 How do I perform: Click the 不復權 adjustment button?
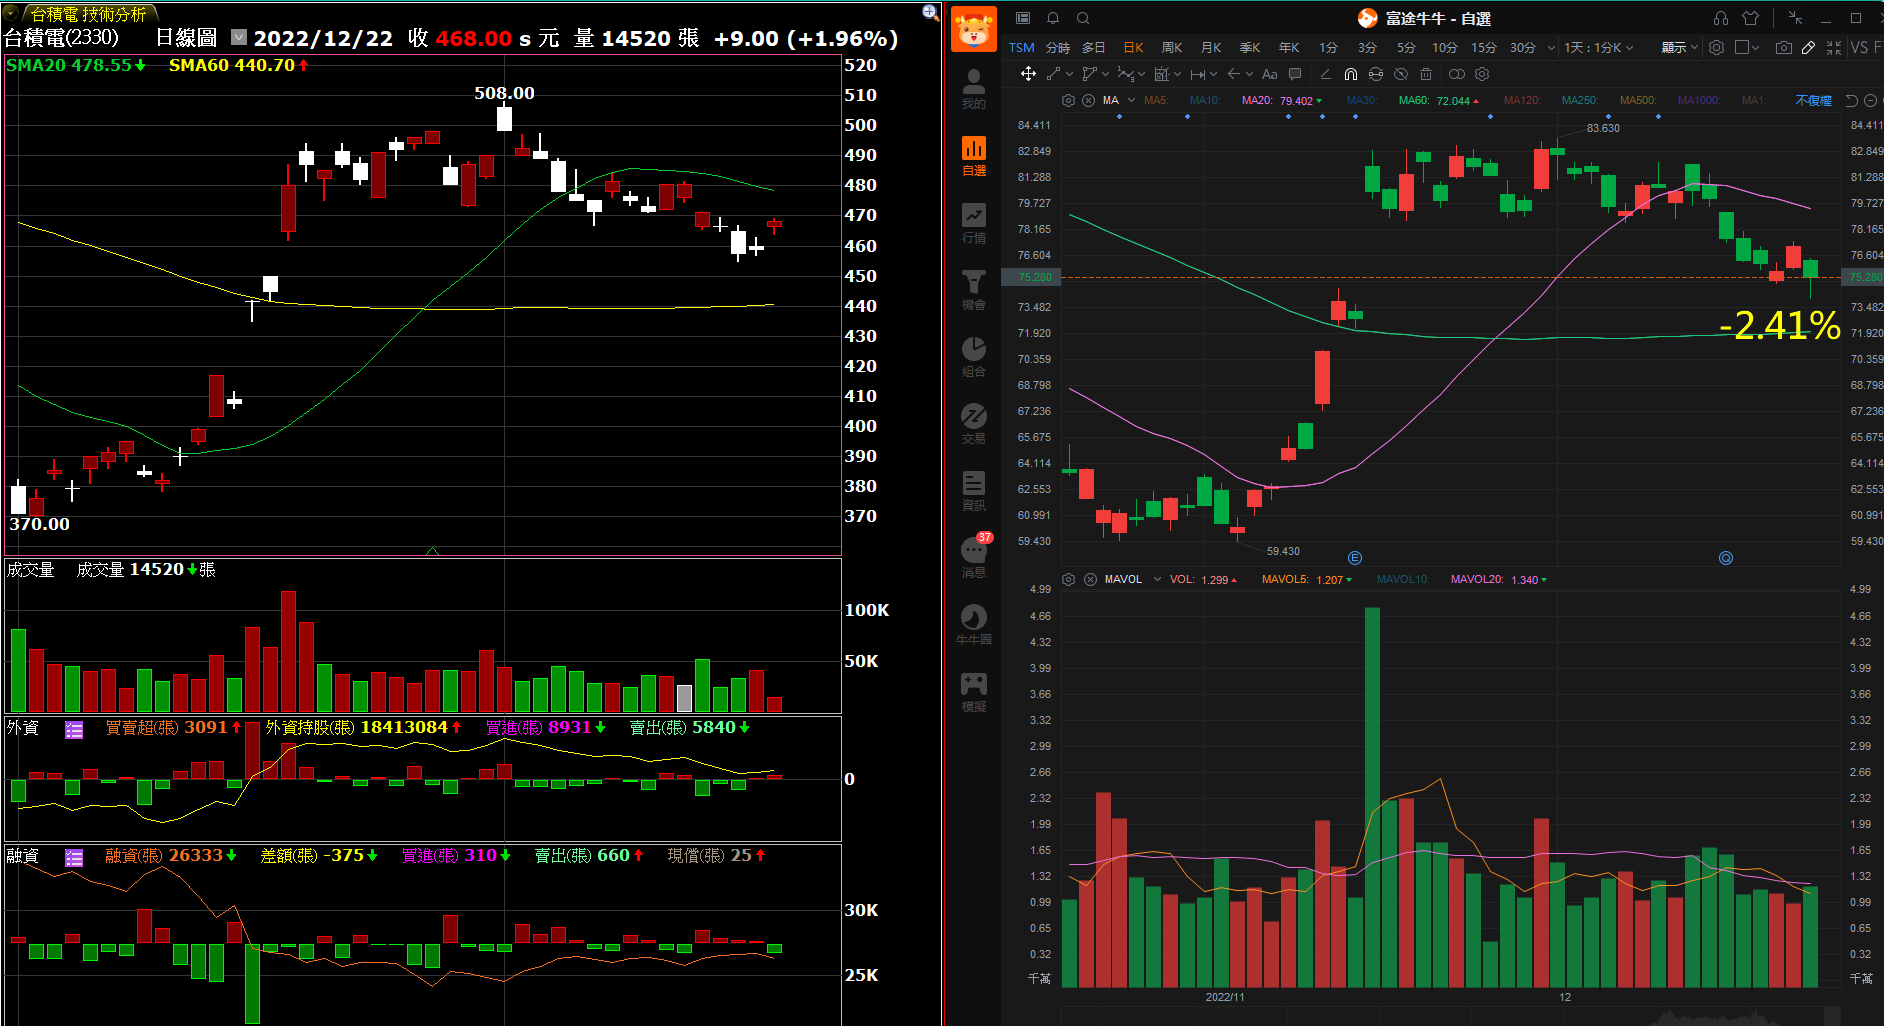click(x=1813, y=100)
